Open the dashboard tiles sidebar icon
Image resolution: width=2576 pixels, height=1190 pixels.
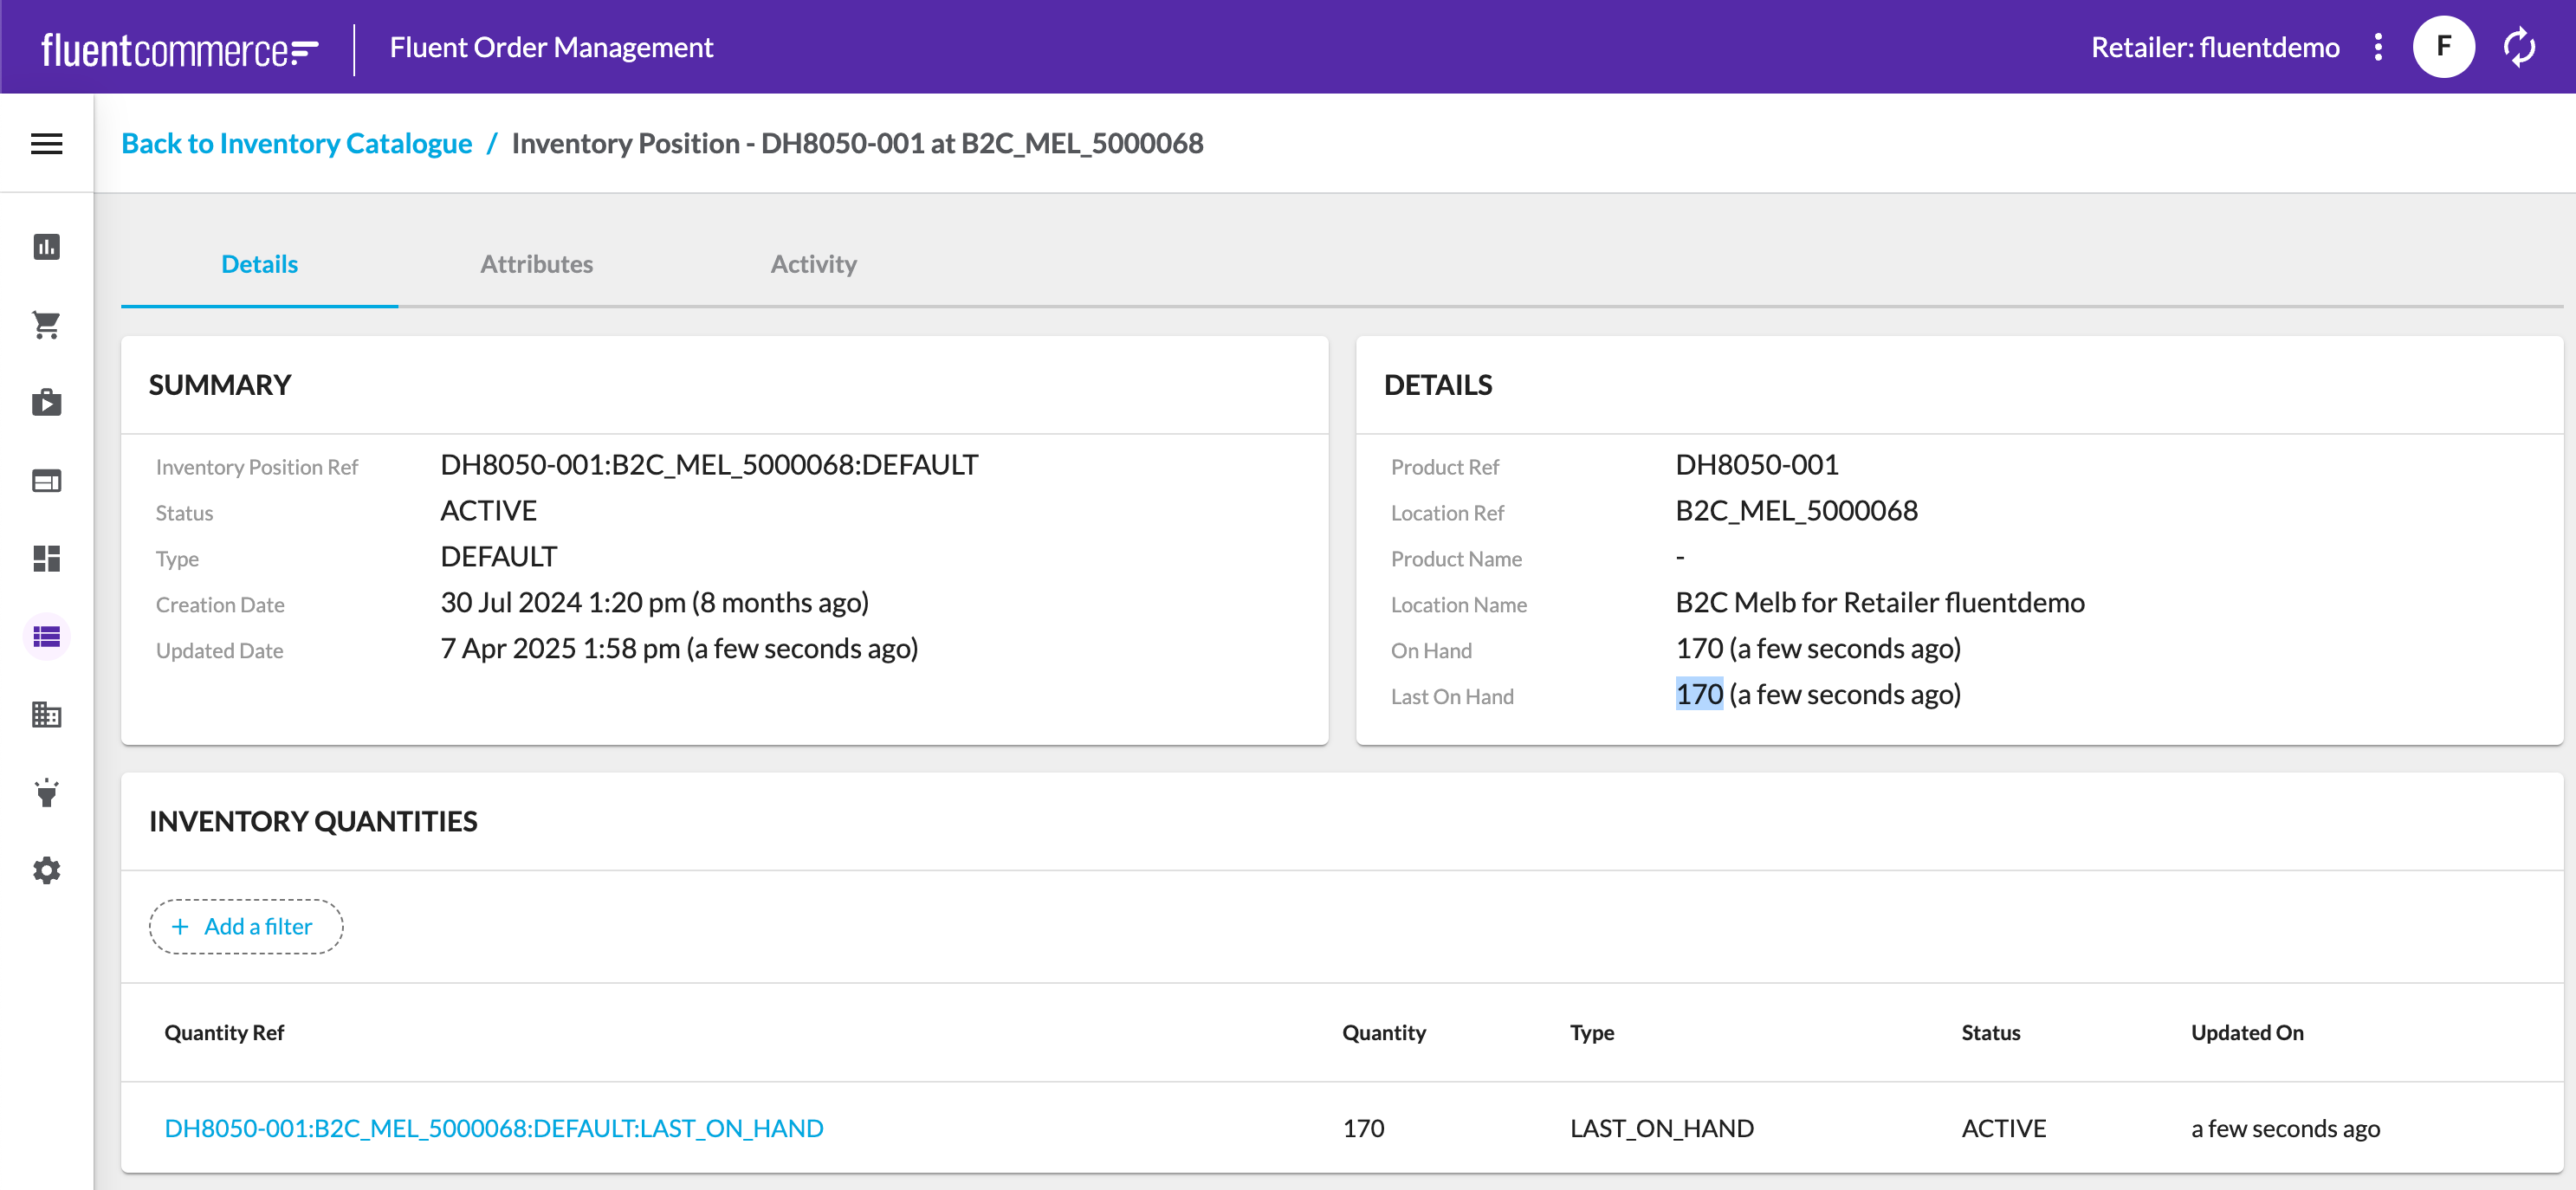46,558
